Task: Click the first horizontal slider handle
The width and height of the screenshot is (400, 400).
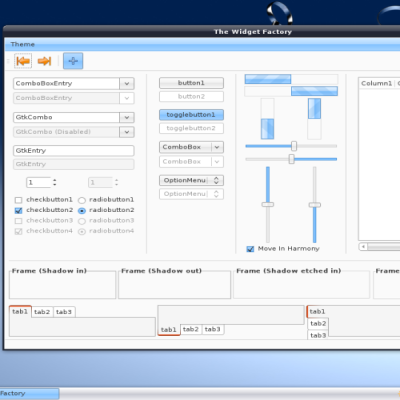Action: pos(294,146)
